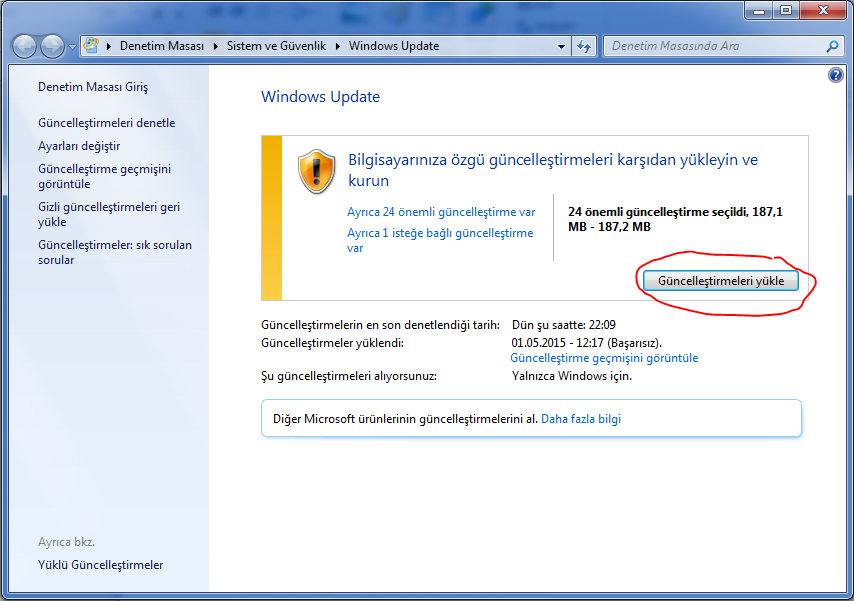This screenshot has width=854, height=601.
Task: Click the Dün şu saatte: 22:09 value
Action: pyautogui.click(x=564, y=325)
